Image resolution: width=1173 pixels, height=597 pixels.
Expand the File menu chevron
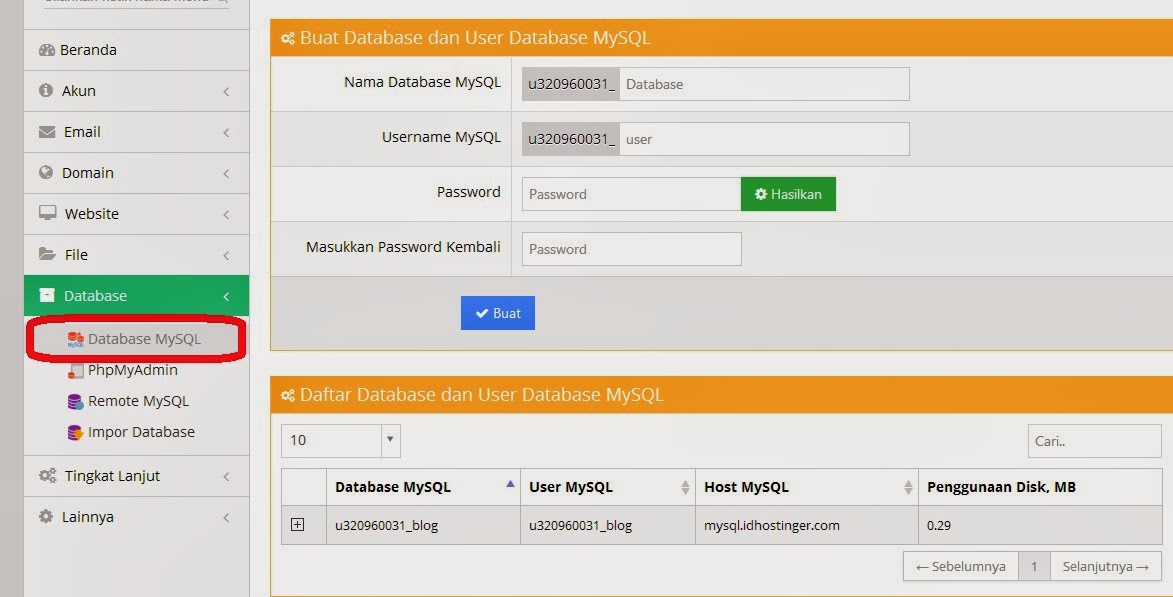tap(226, 256)
